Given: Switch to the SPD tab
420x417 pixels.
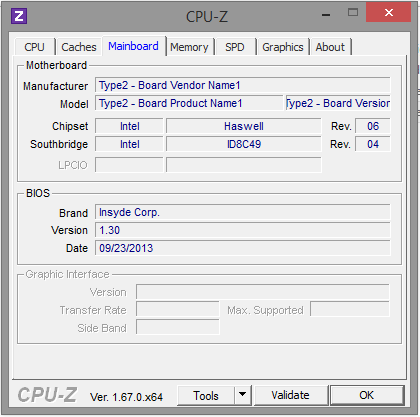Looking at the screenshot, I should [235, 47].
